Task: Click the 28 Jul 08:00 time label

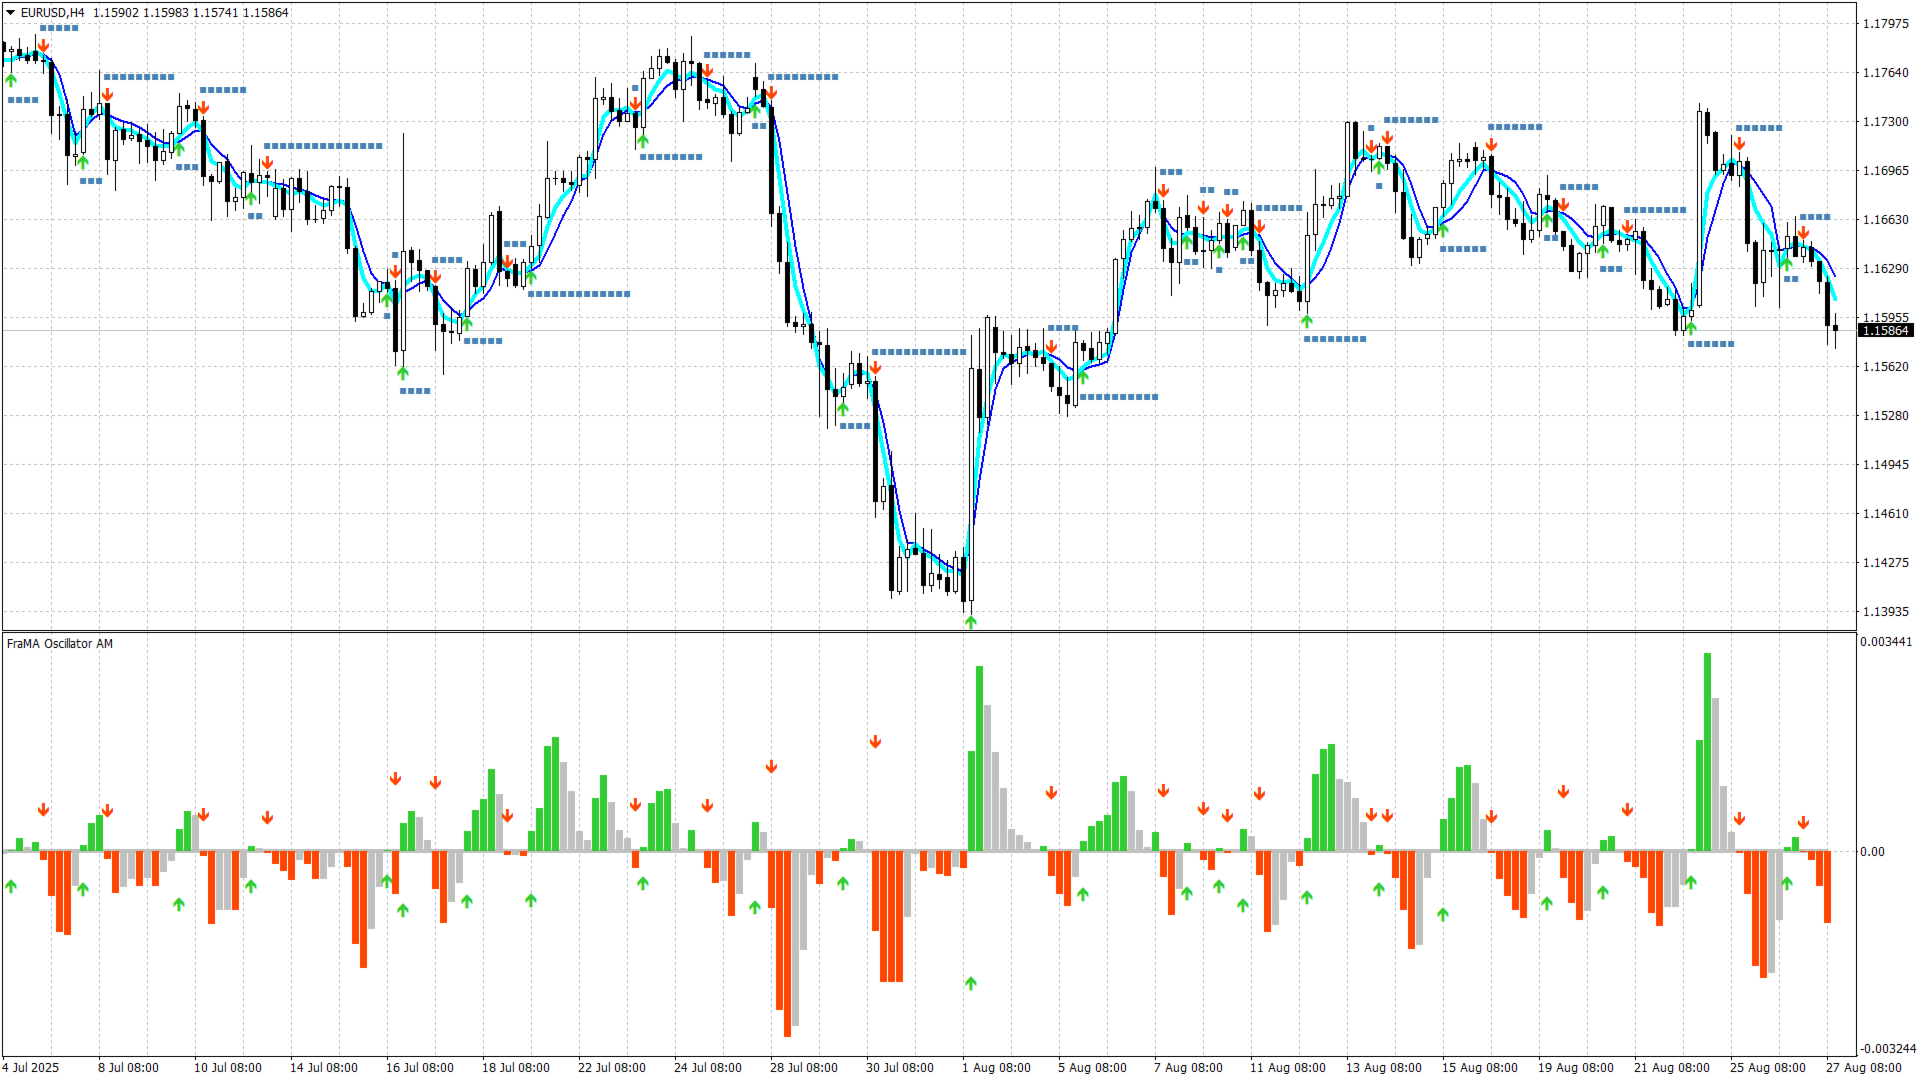Action: point(804,1068)
